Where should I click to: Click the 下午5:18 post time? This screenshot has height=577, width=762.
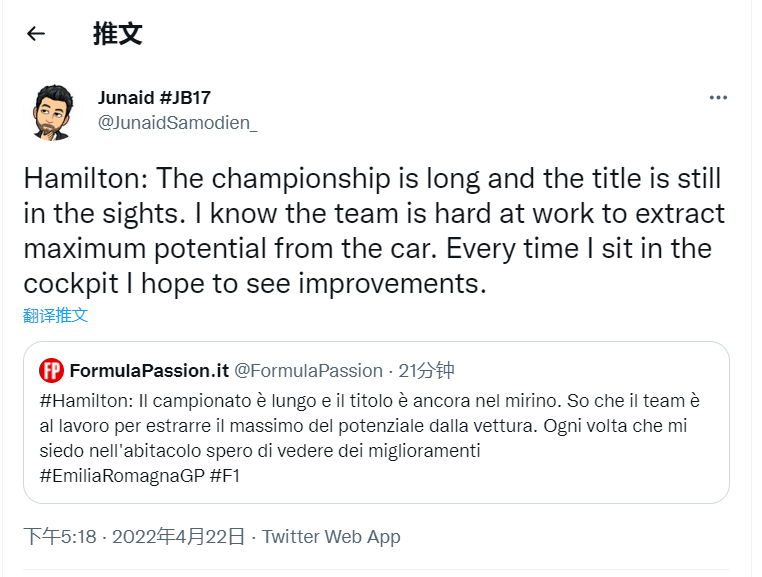tap(60, 537)
